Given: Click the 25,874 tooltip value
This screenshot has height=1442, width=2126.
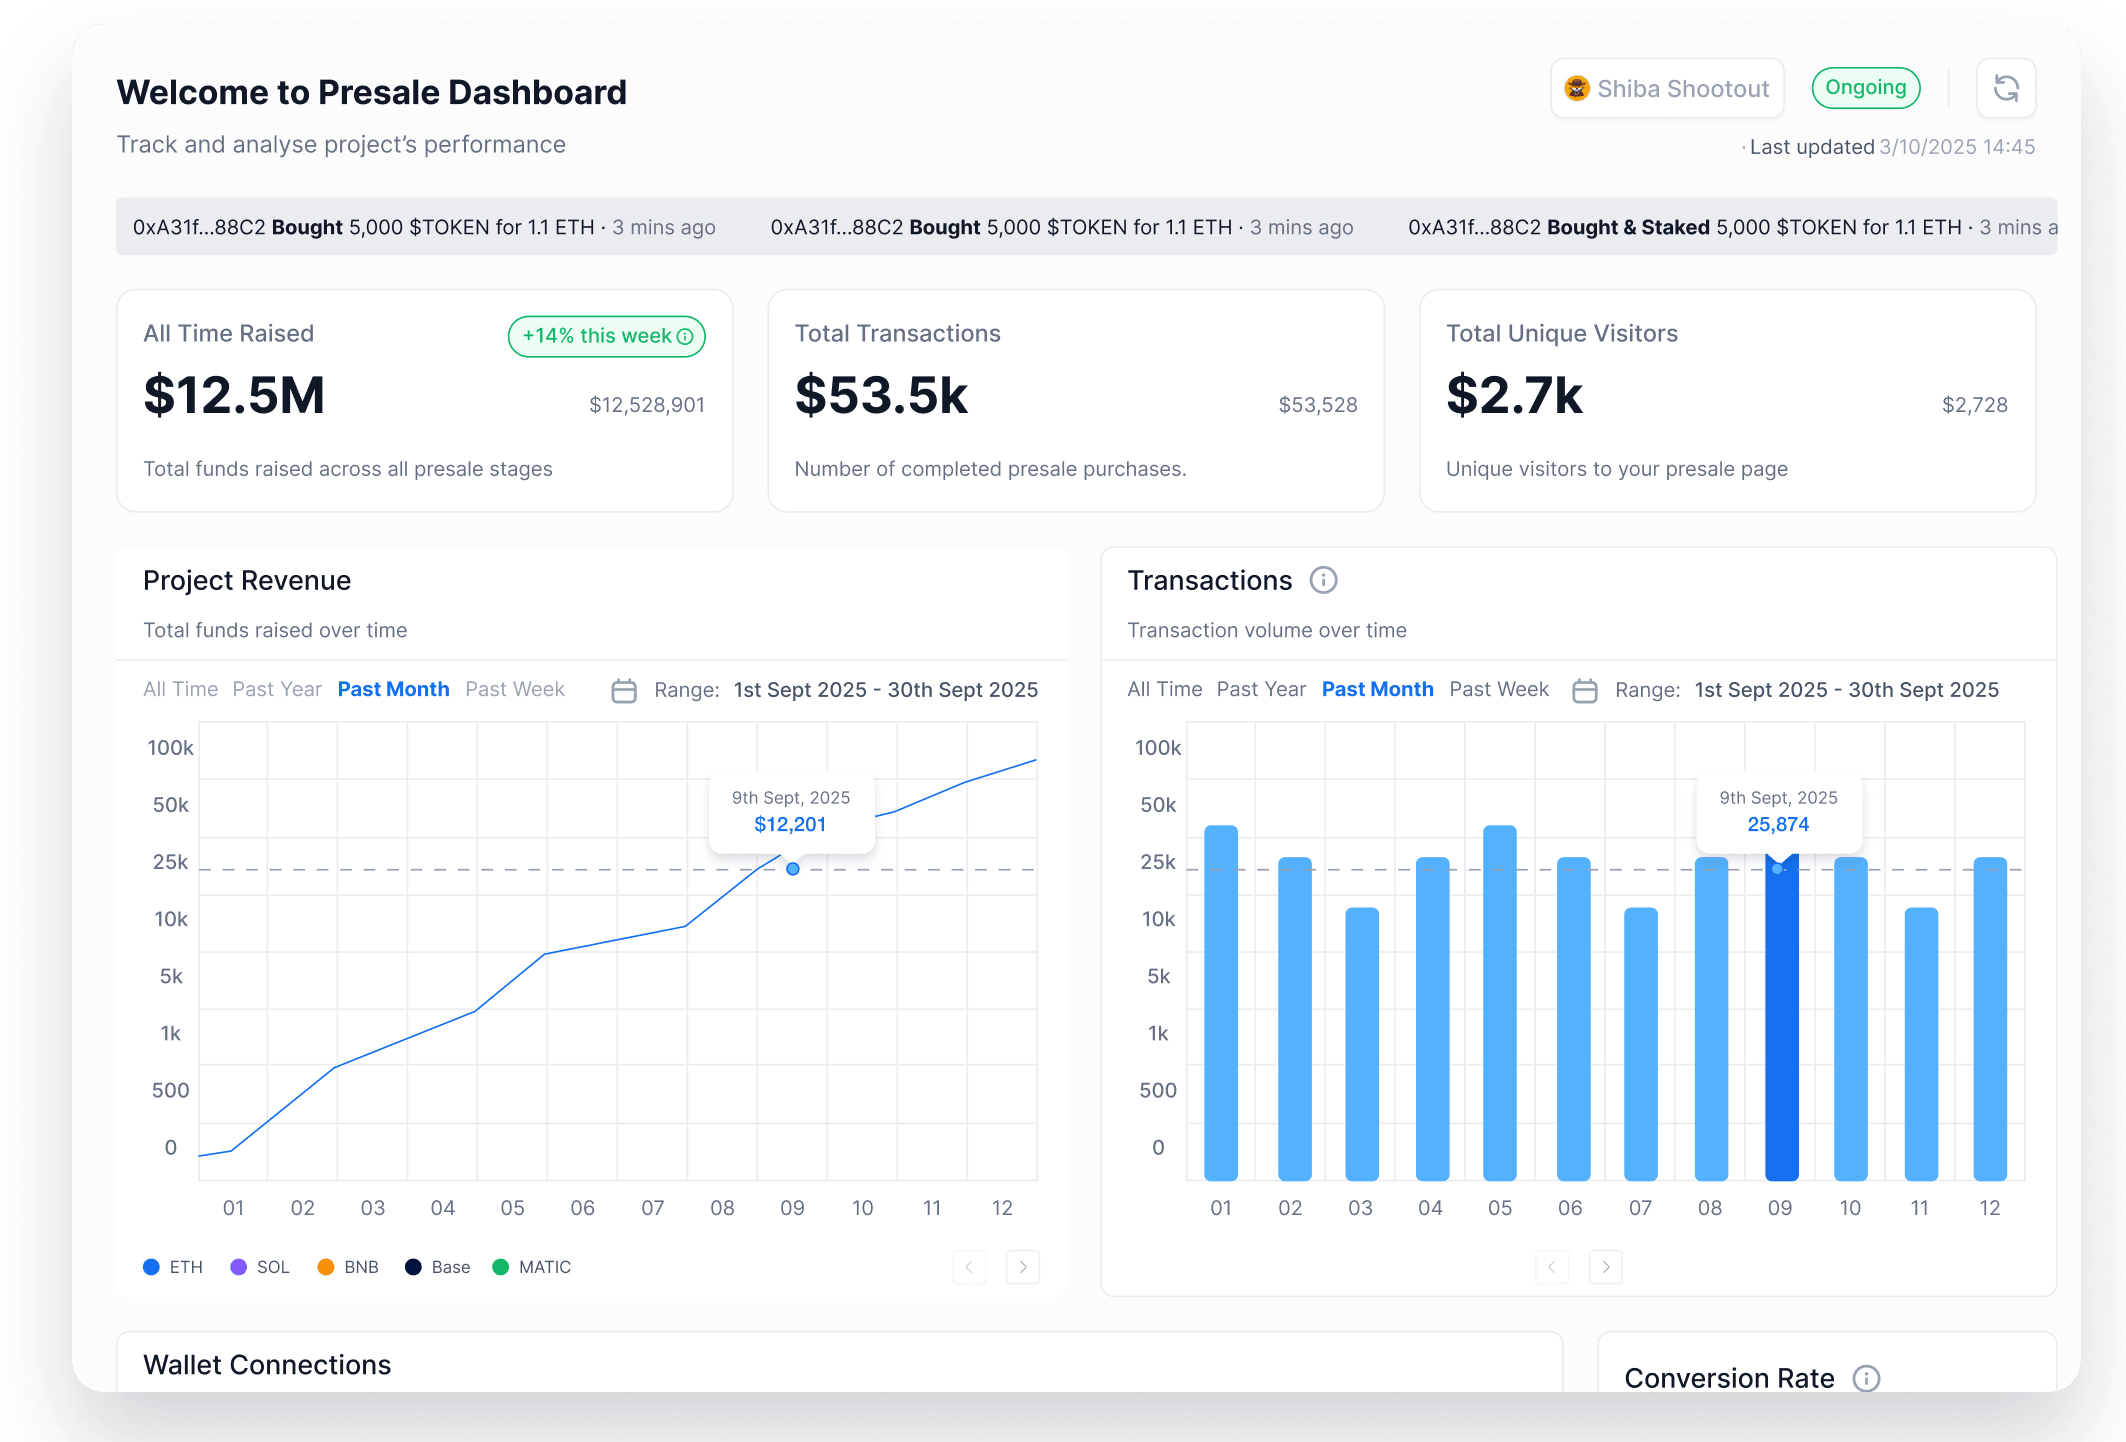Looking at the screenshot, I should (x=1778, y=825).
